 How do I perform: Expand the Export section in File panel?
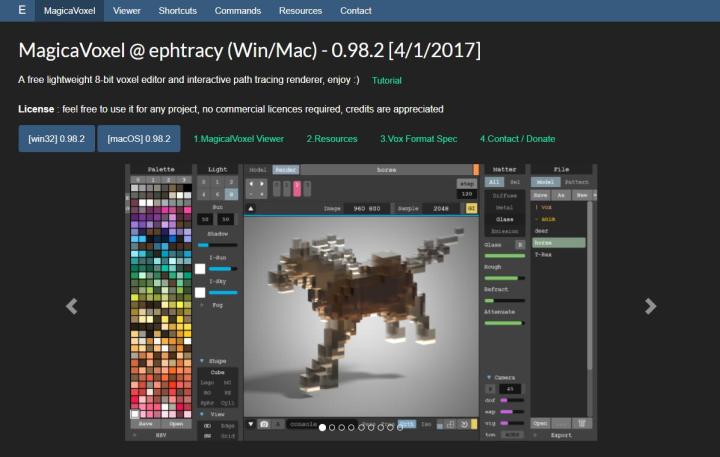(561, 435)
